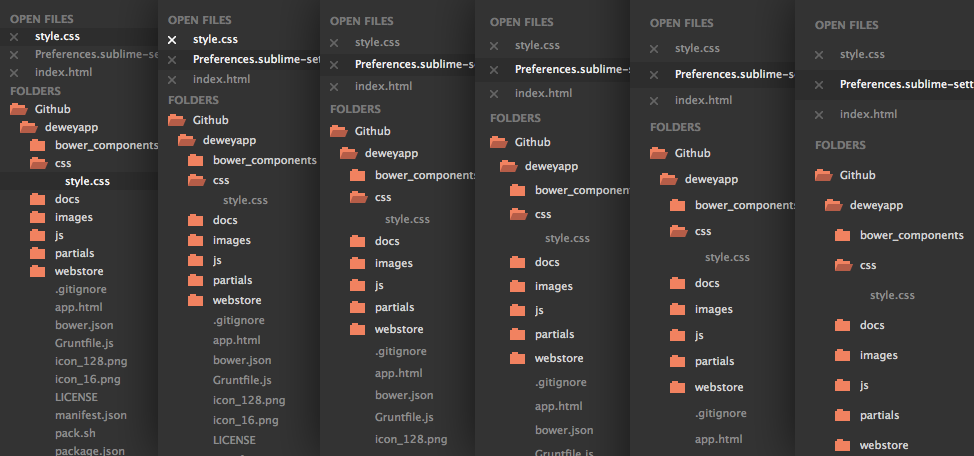The height and width of the screenshot is (456, 974).
Task: Click images folder icon in fourth panel
Action: 517,286
